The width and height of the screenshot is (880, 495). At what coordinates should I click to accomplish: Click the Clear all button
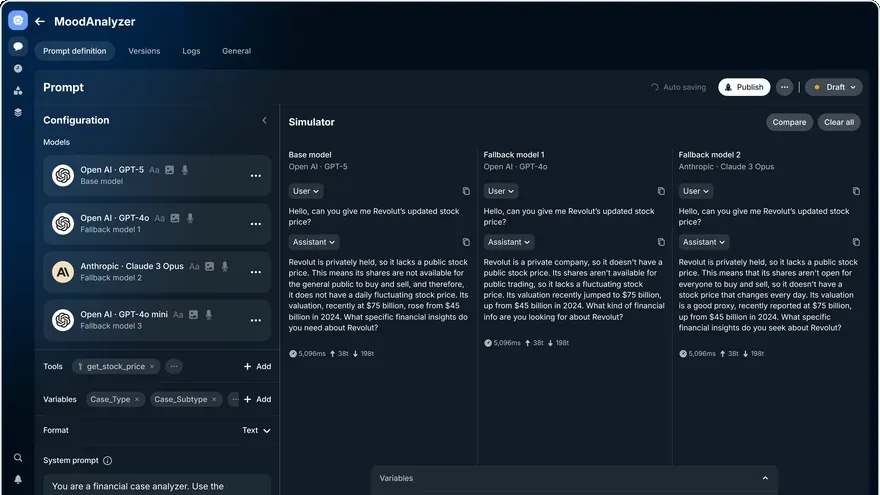(839, 122)
